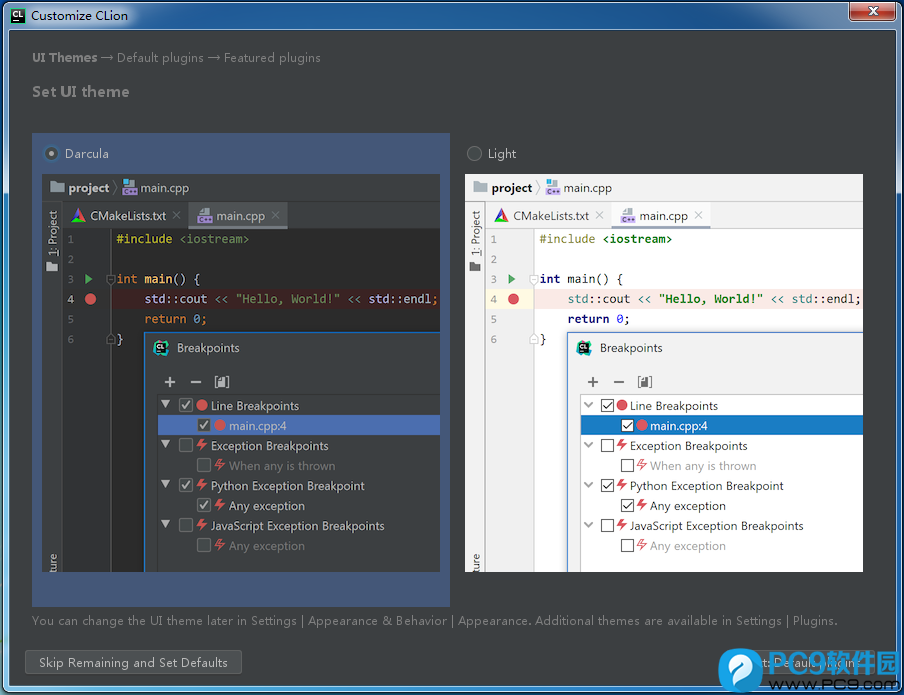Collapse Python Exception Breakpoint node in Darcula preview

(x=166, y=484)
